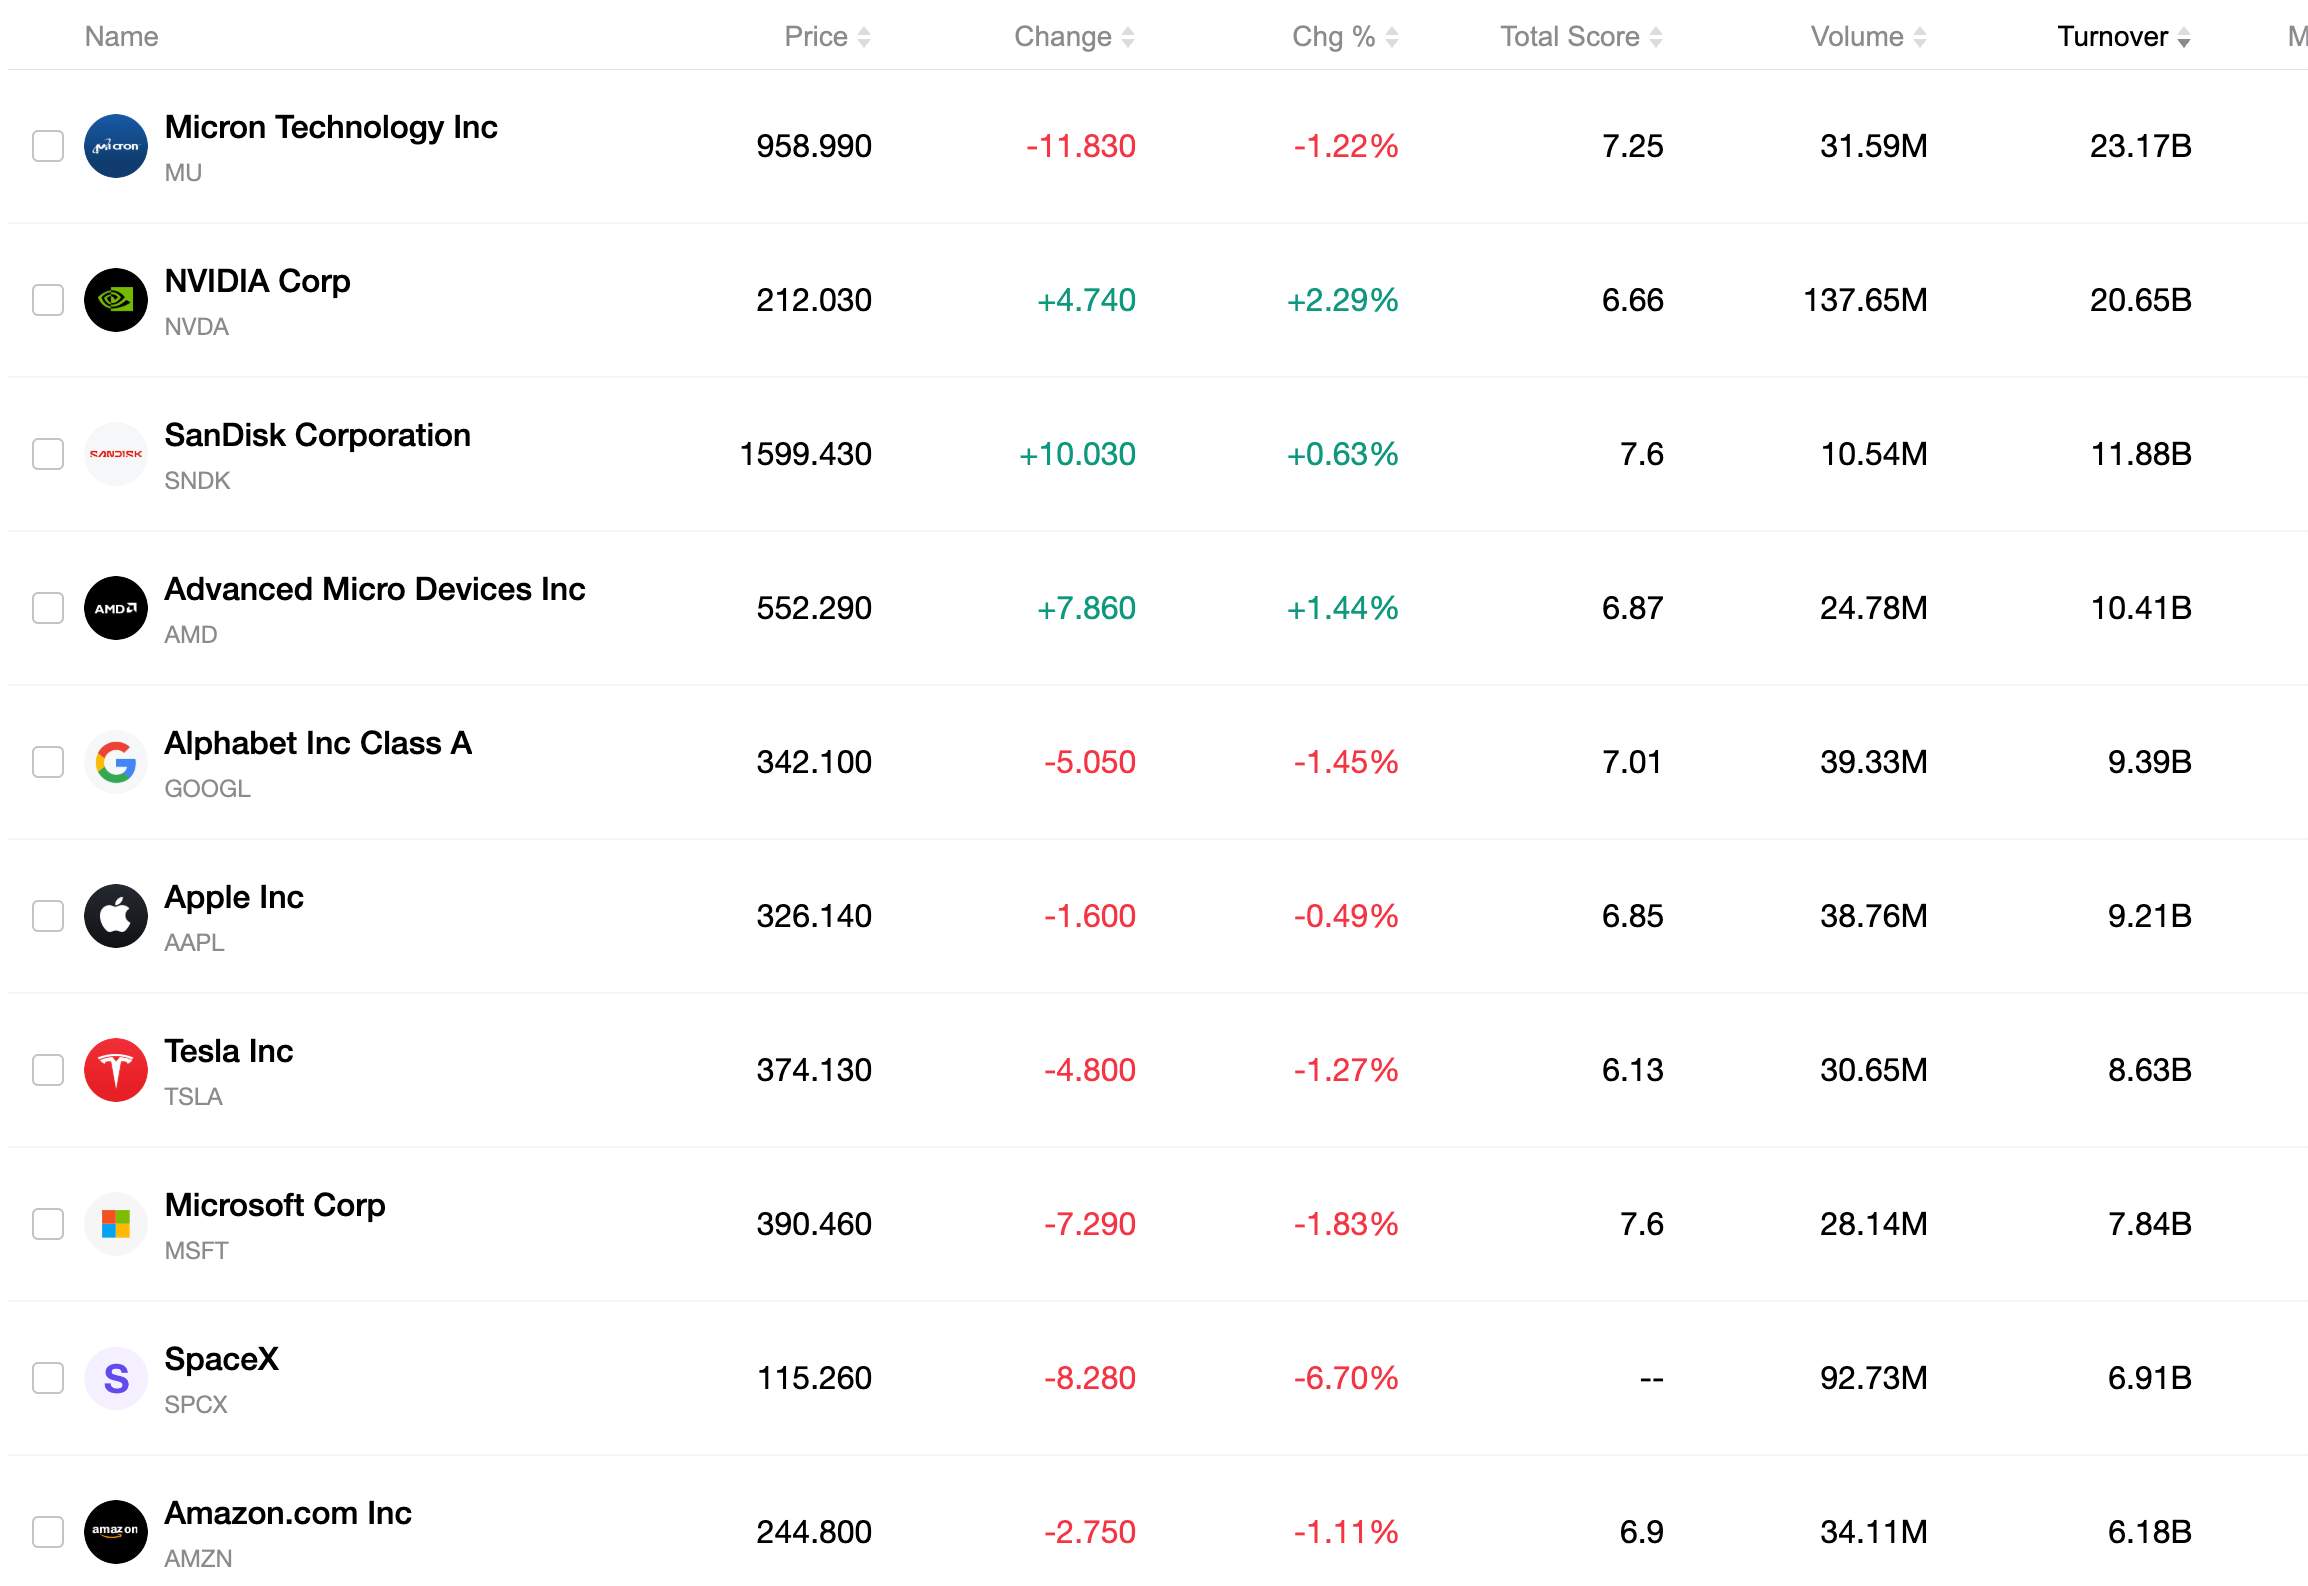This screenshot has height=1586, width=2308.
Task: Sort by Volume column header
Action: pyautogui.click(x=1869, y=37)
